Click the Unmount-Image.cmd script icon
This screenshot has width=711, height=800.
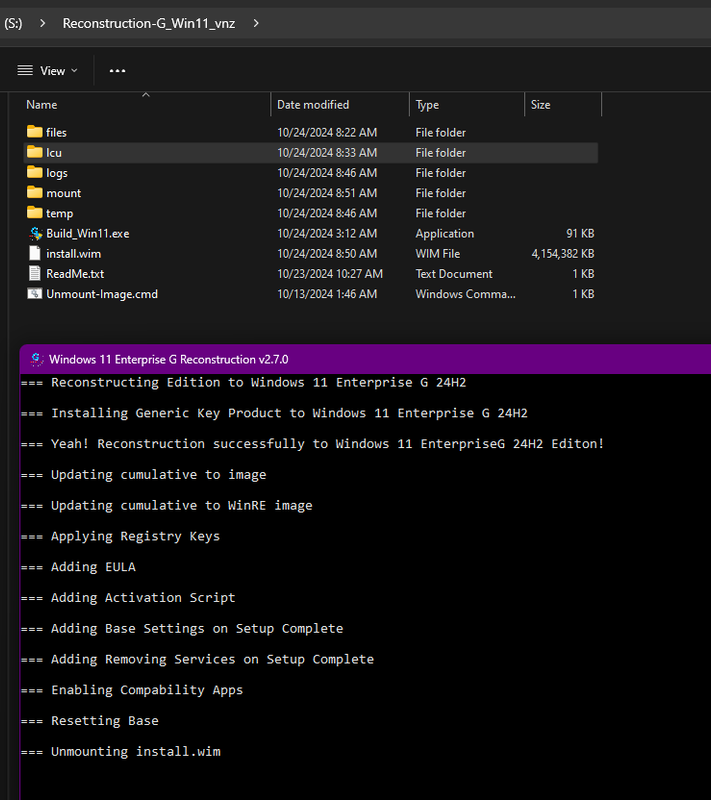point(35,293)
